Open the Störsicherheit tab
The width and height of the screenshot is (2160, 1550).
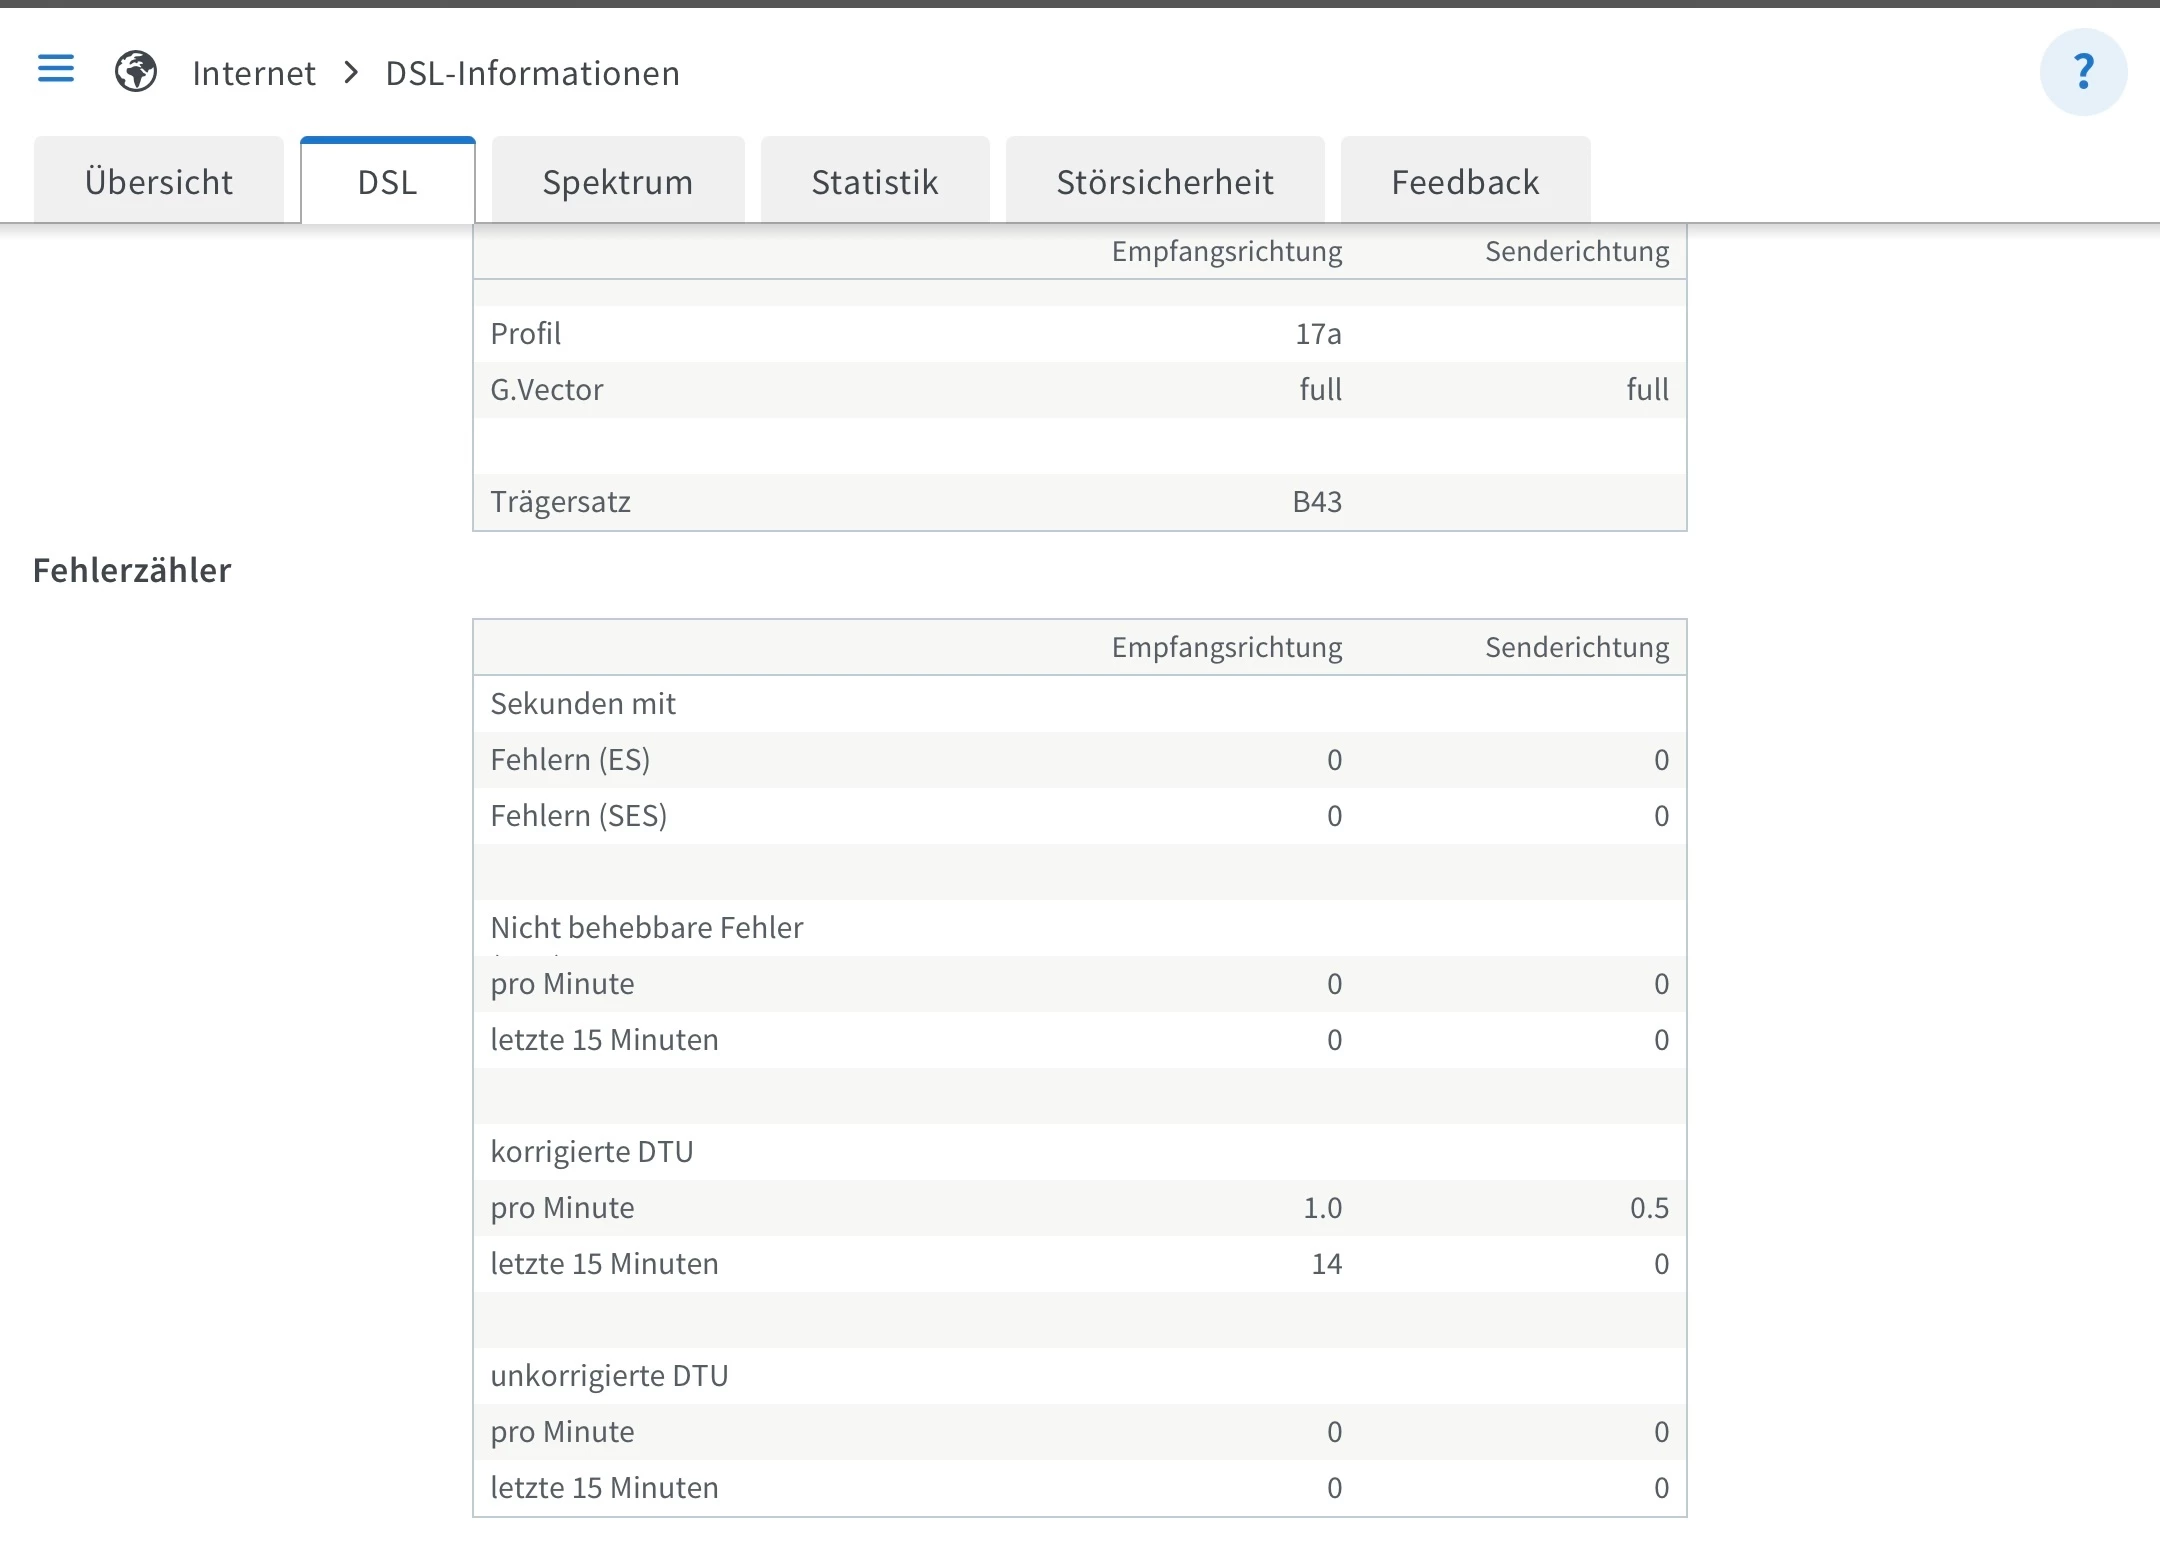point(1165,182)
